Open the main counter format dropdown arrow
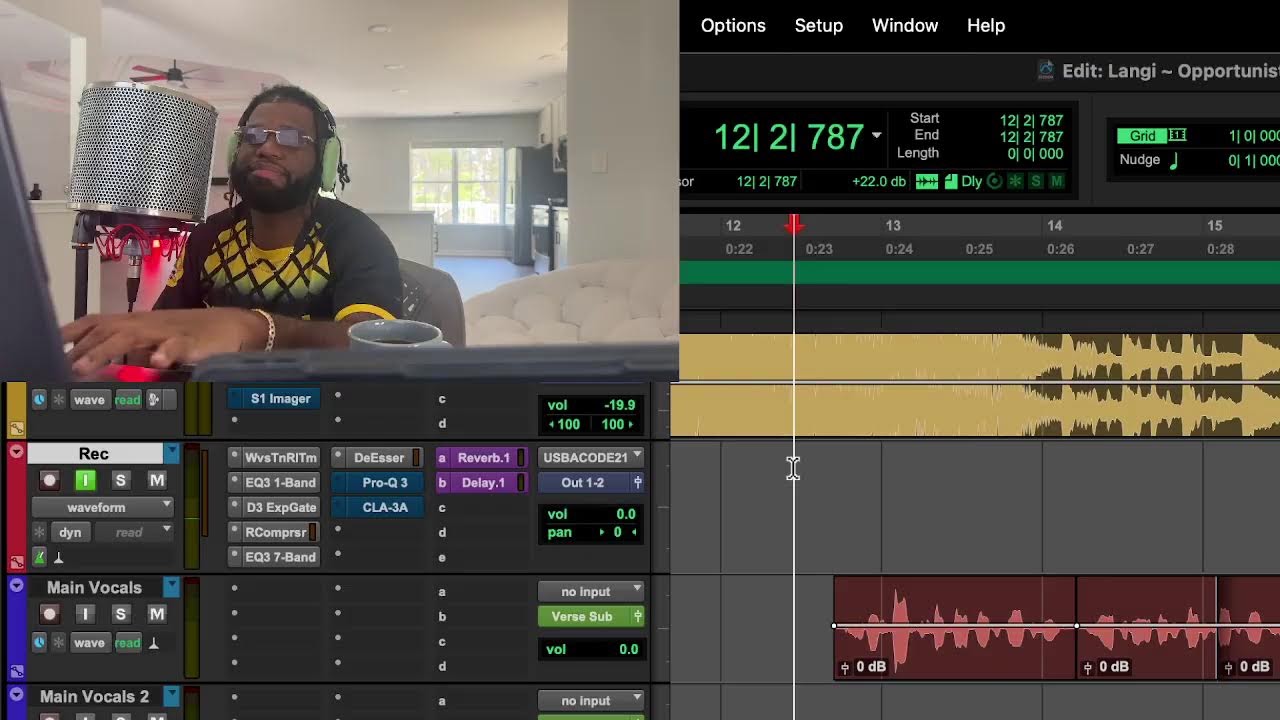 [x=877, y=136]
